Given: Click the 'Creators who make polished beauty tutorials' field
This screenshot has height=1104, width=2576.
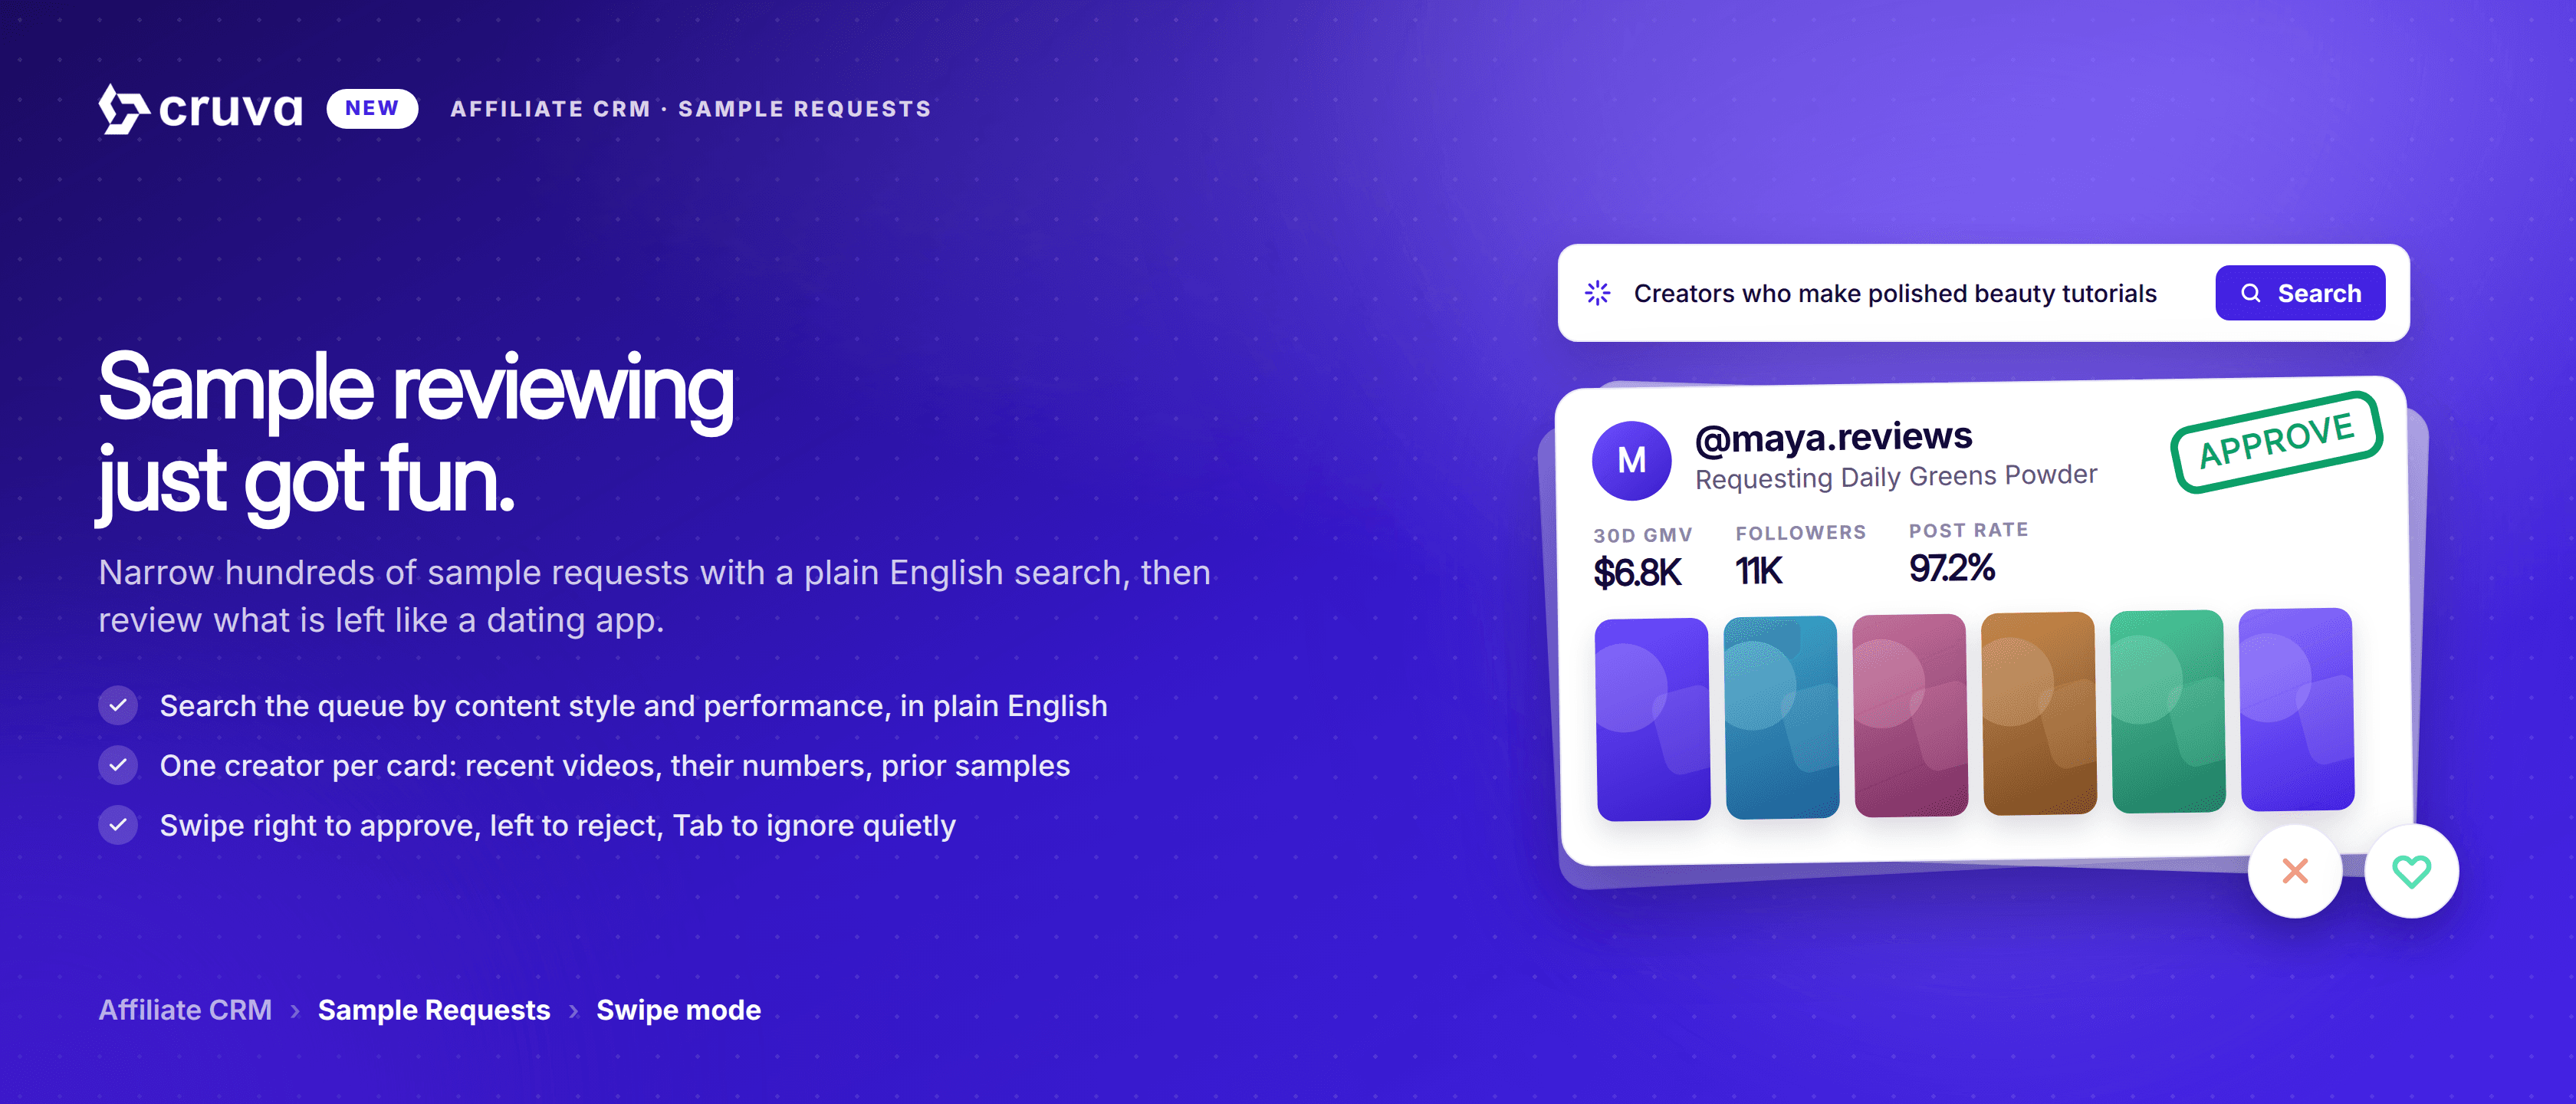Looking at the screenshot, I should tap(1895, 293).
